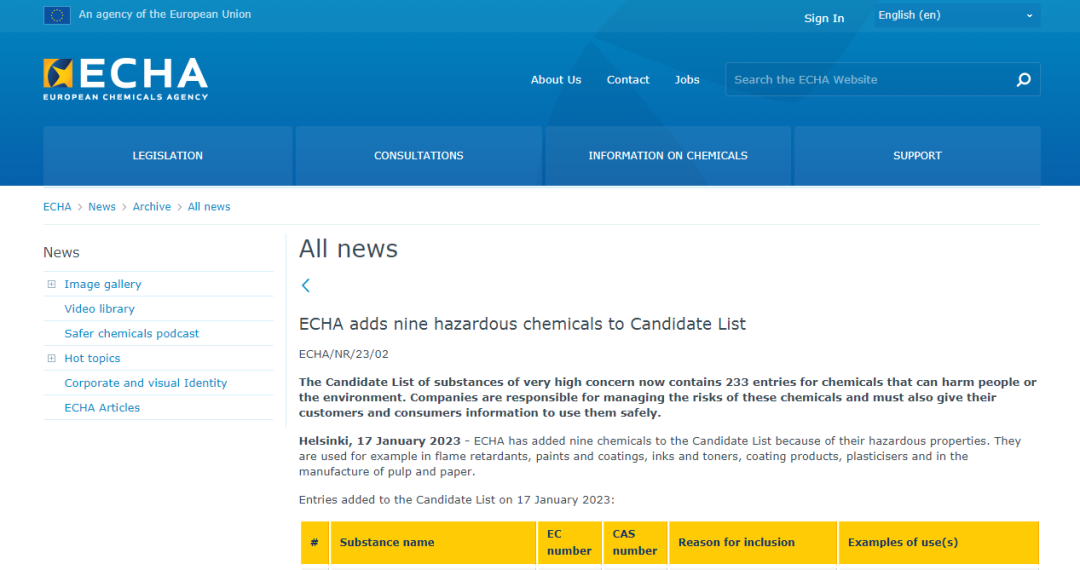Click the European Union flag icon
The image size is (1080, 570).
[x=56, y=14]
